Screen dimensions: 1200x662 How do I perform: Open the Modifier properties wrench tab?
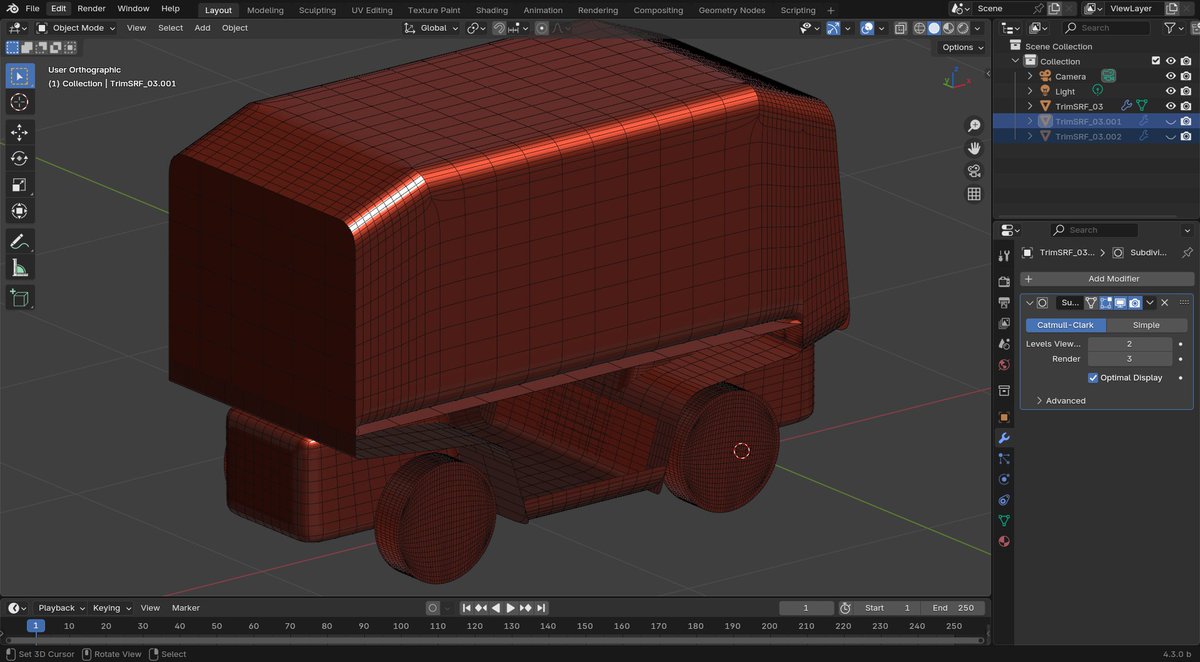[1003, 438]
